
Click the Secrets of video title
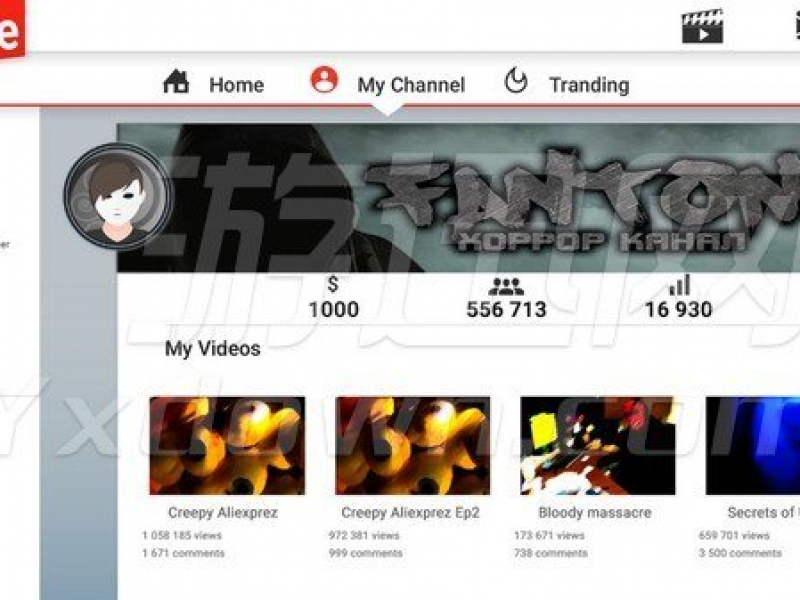coord(763,512)
